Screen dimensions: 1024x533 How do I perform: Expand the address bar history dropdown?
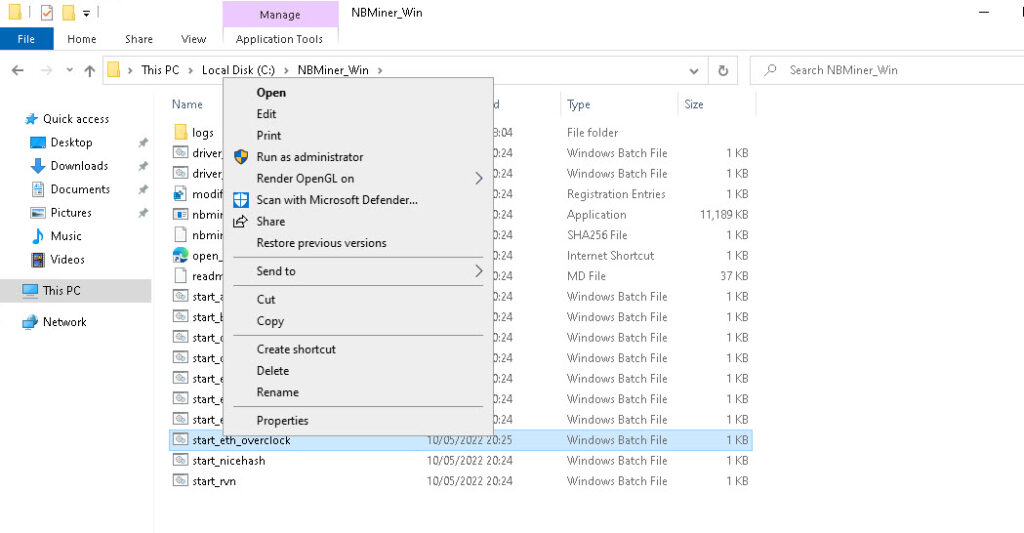coord(694,71)
